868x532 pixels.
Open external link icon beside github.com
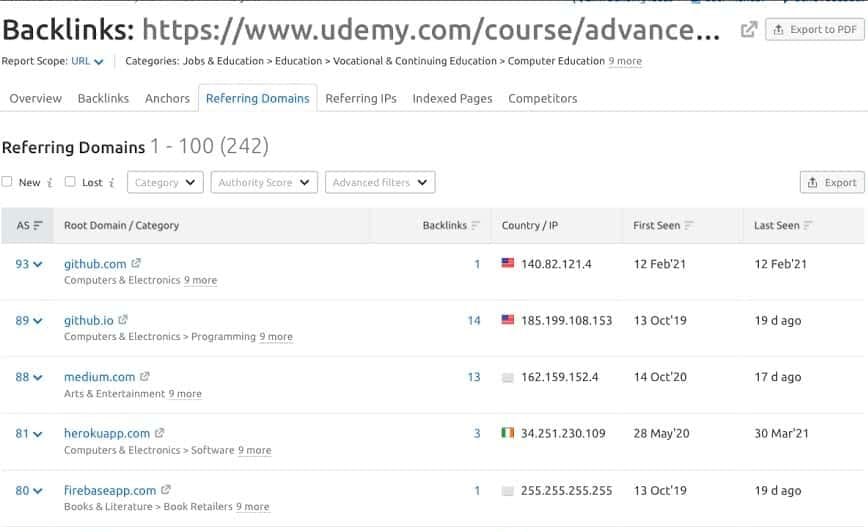tap(136, 263)
